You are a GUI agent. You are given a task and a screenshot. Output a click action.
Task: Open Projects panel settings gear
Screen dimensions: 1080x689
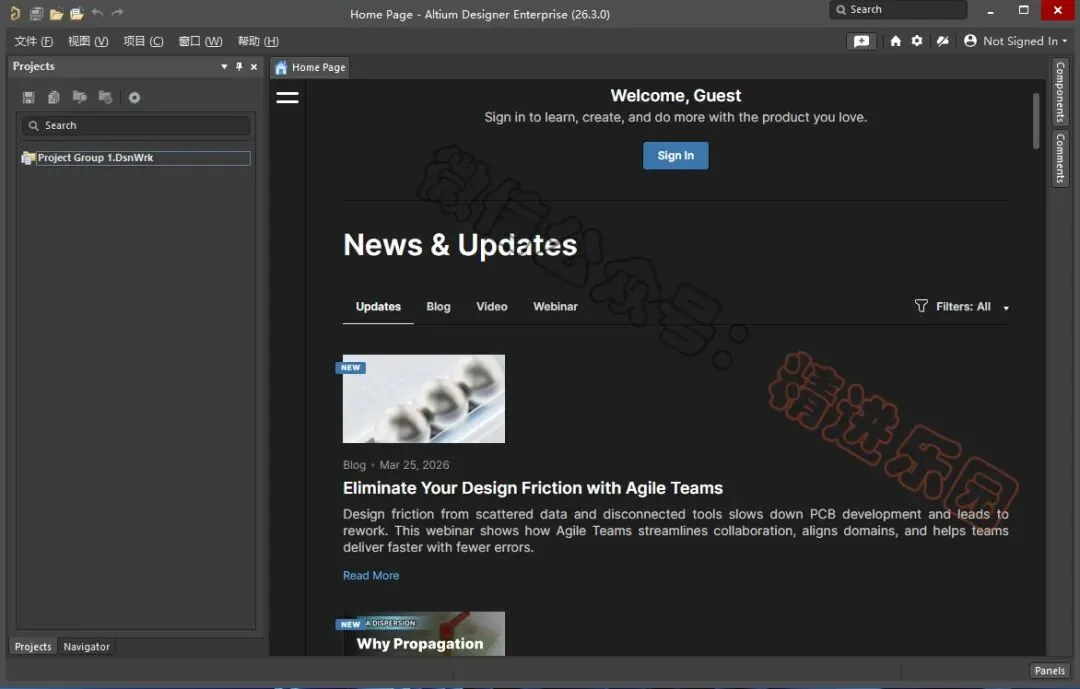tap(134, 98)
